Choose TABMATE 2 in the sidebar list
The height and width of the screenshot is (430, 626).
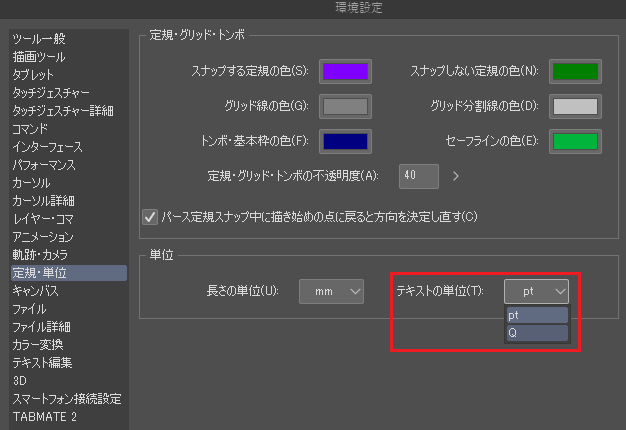tap(44, 416)
